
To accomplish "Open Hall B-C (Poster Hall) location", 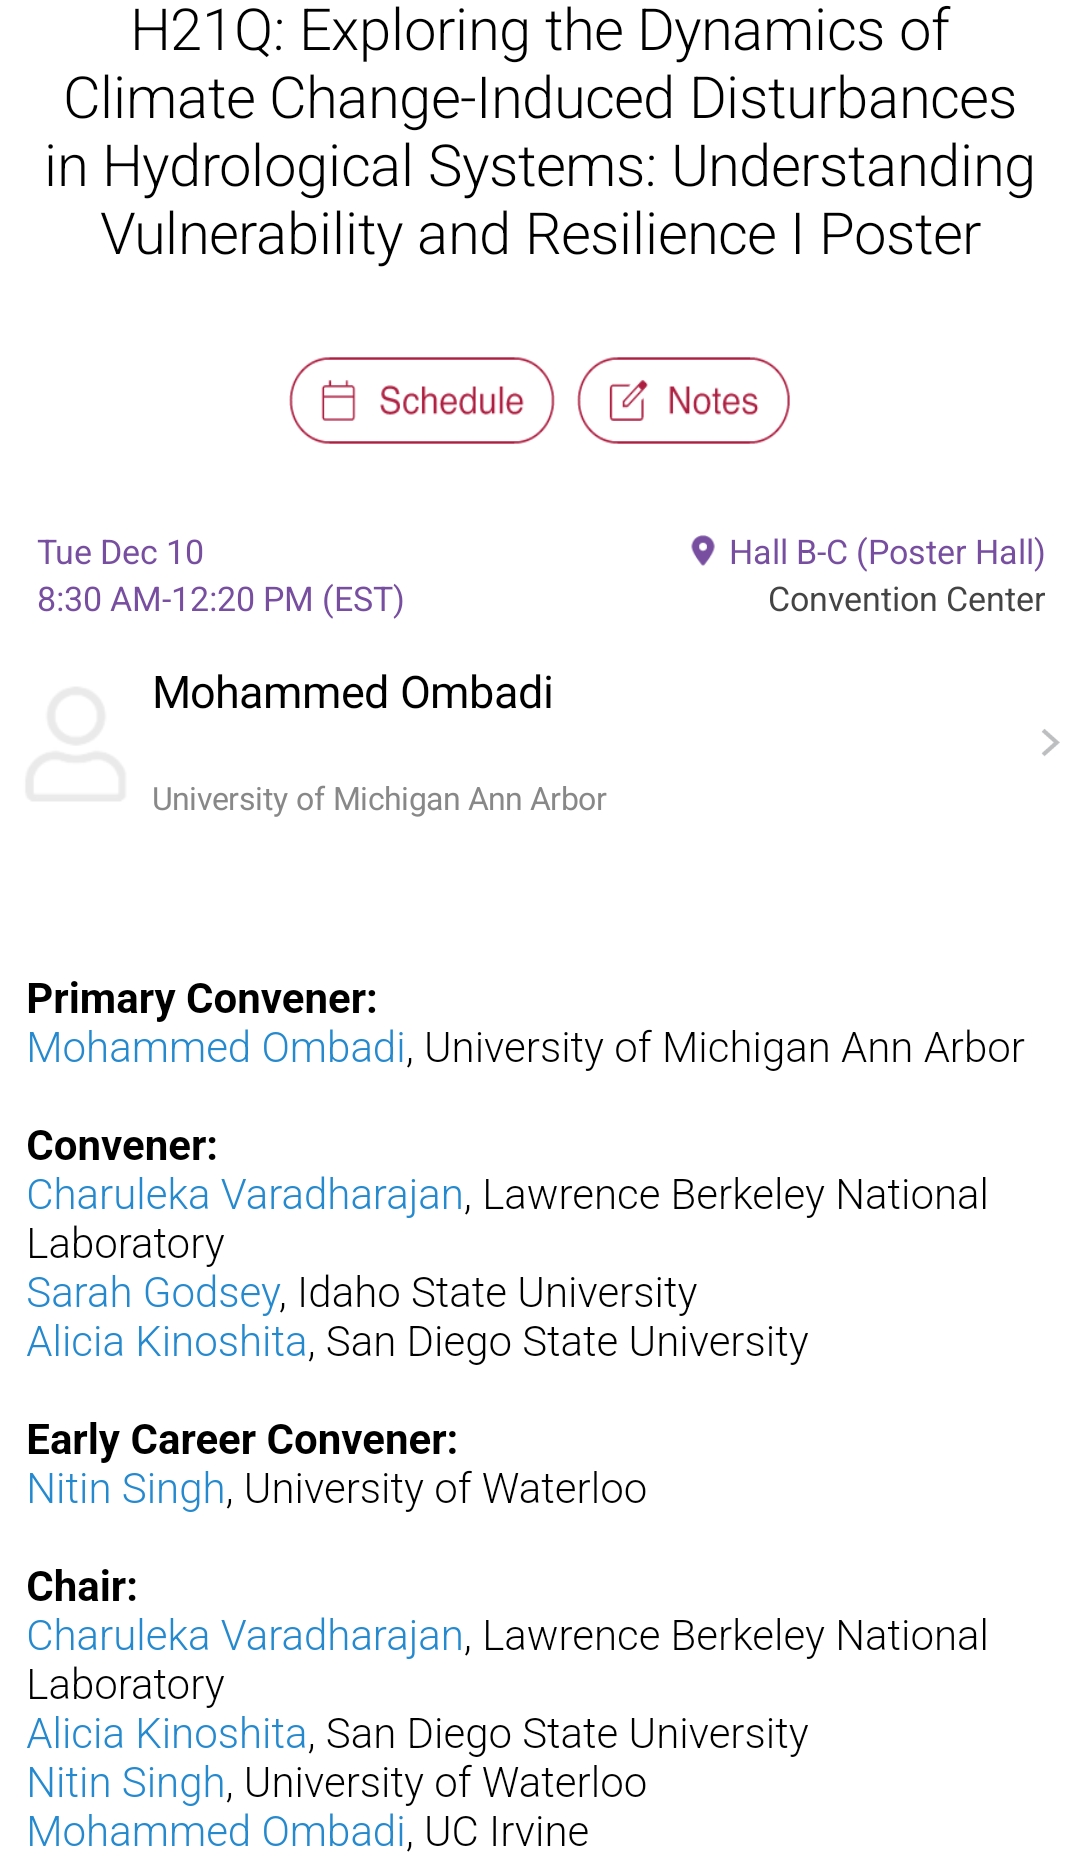I will click(886, 552).
